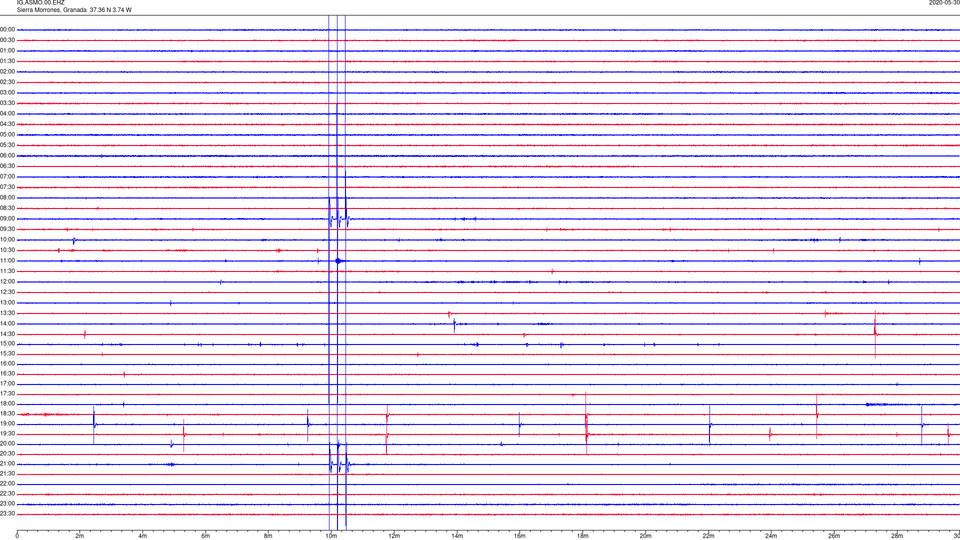
Task: Select the 09:30 time row label
Action: tap(7, 229)
